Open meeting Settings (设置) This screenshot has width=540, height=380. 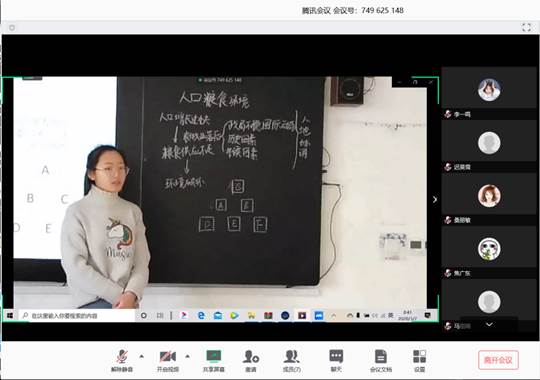419,360
